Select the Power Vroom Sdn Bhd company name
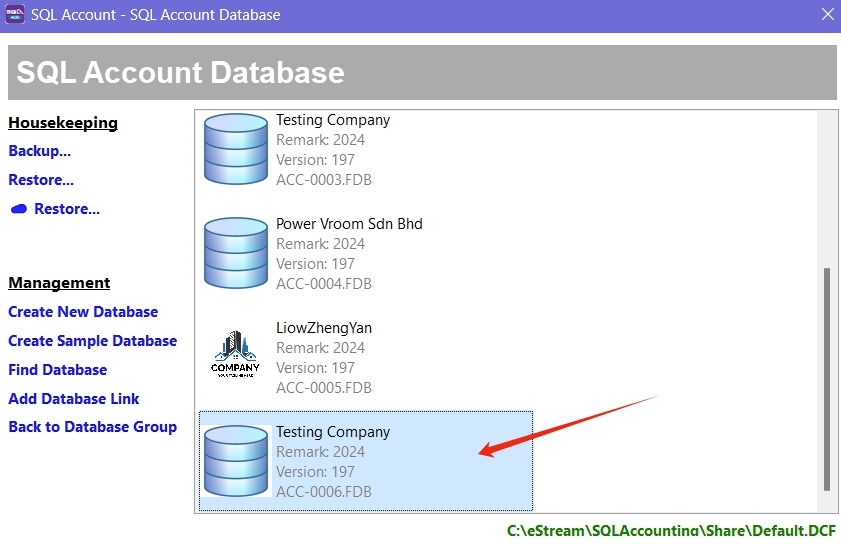 [349, 224]
